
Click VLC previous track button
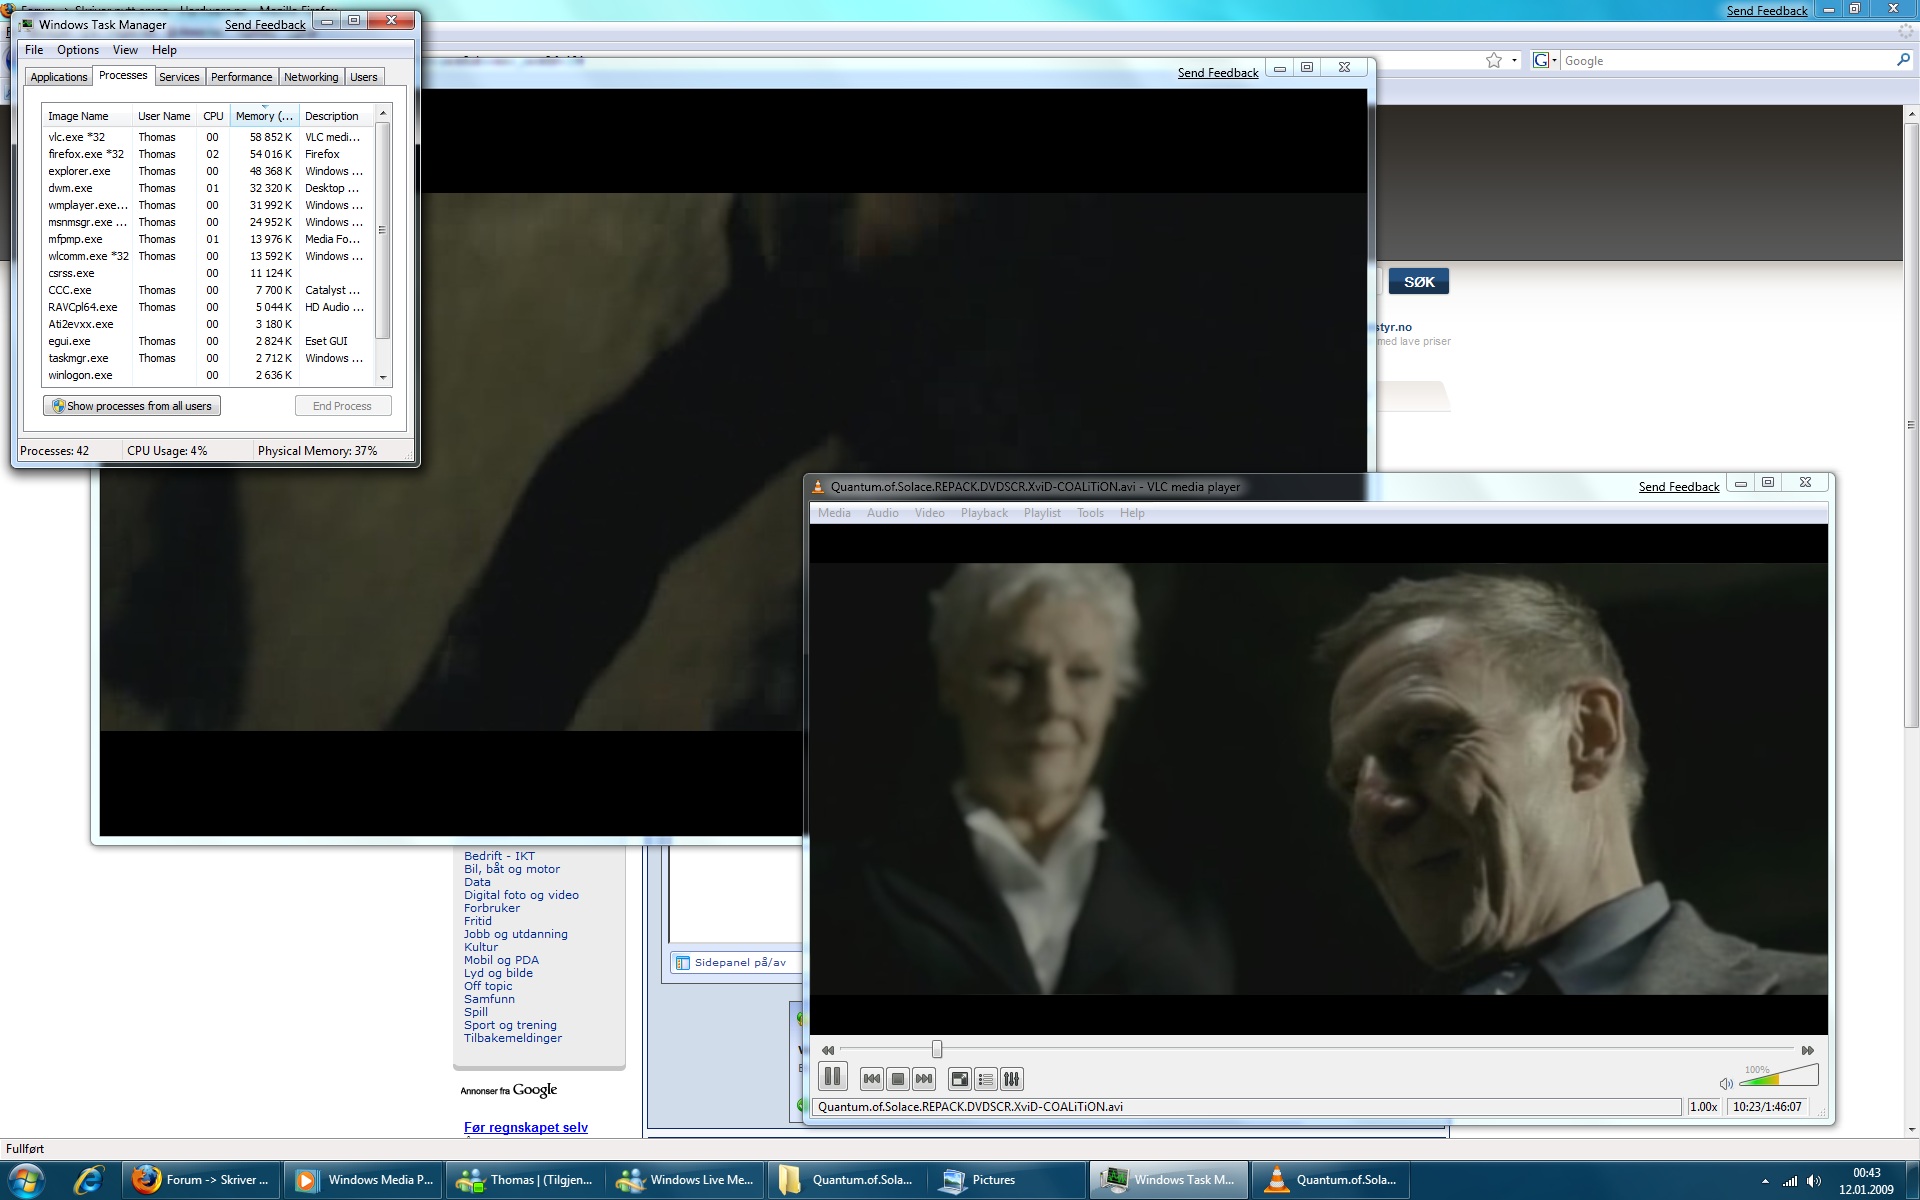[872, 1079]
